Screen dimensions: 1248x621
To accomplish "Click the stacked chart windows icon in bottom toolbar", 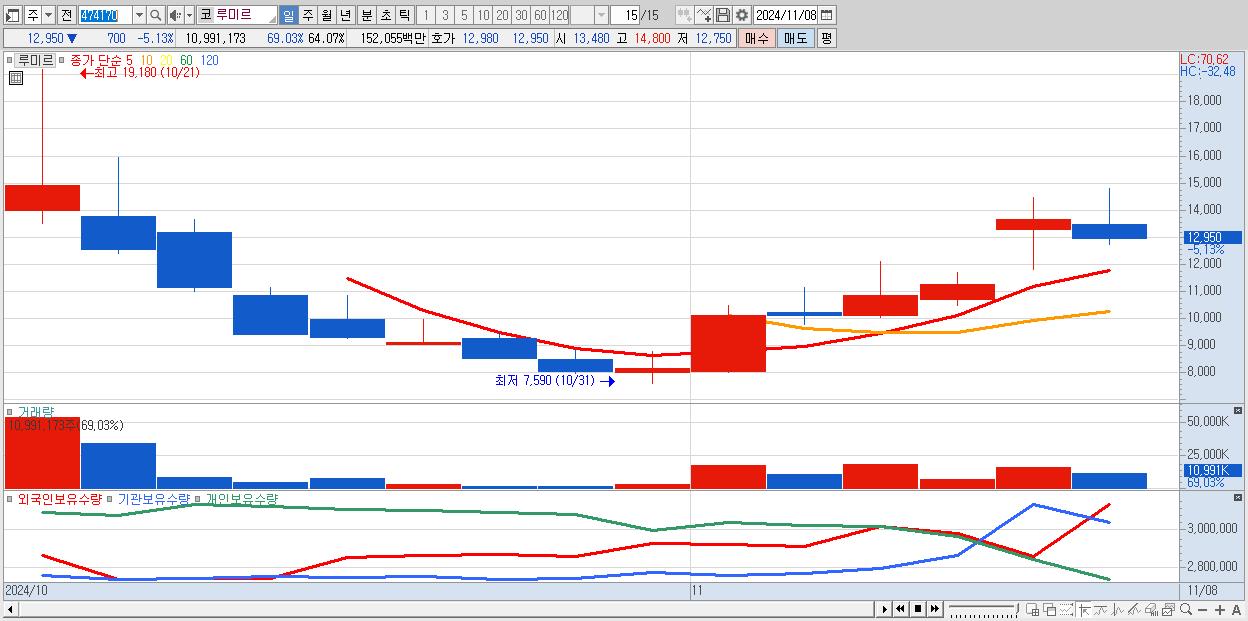I will 1169,609.
